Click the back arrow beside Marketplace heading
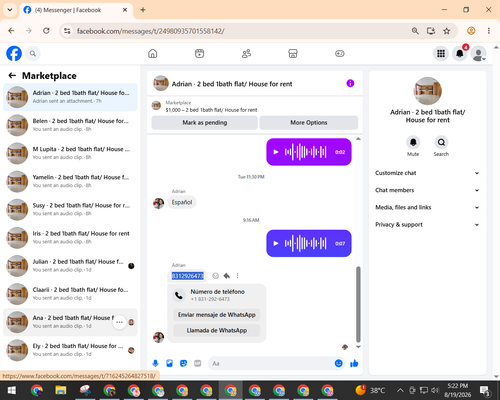Screen dimensions: 500x400 pyautogui.click(x=12, y=76)
